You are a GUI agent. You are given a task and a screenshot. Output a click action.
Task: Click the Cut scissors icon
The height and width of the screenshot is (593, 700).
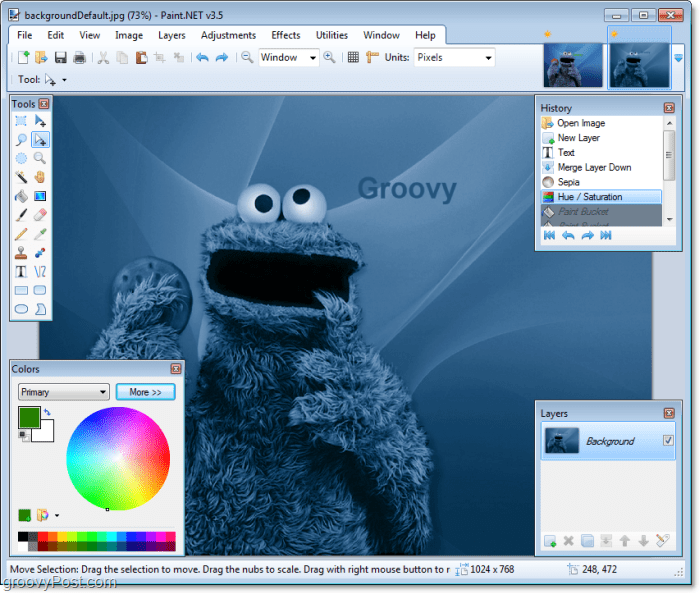tap(104, 57)
